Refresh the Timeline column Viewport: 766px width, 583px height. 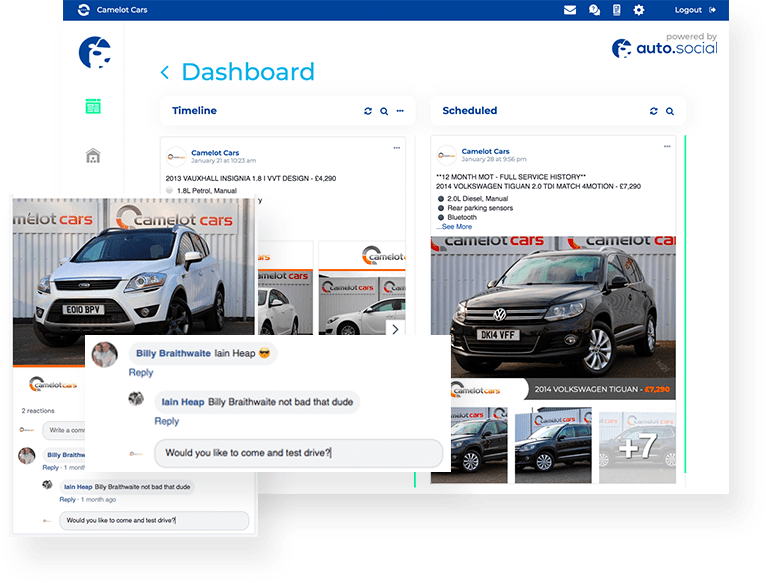pos(368,111)
